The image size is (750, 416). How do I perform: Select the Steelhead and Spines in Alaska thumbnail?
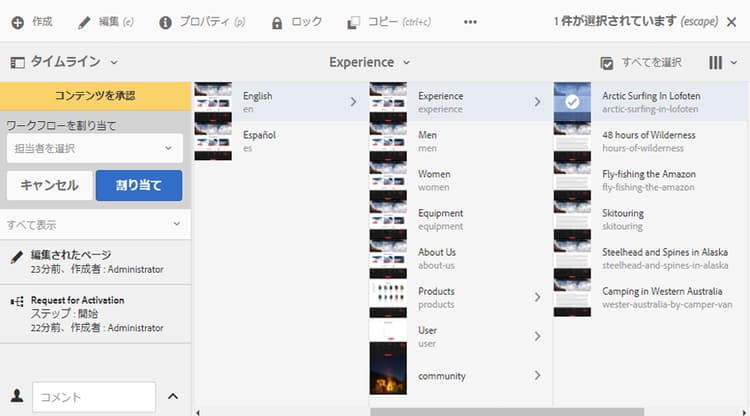pos(572,259)
